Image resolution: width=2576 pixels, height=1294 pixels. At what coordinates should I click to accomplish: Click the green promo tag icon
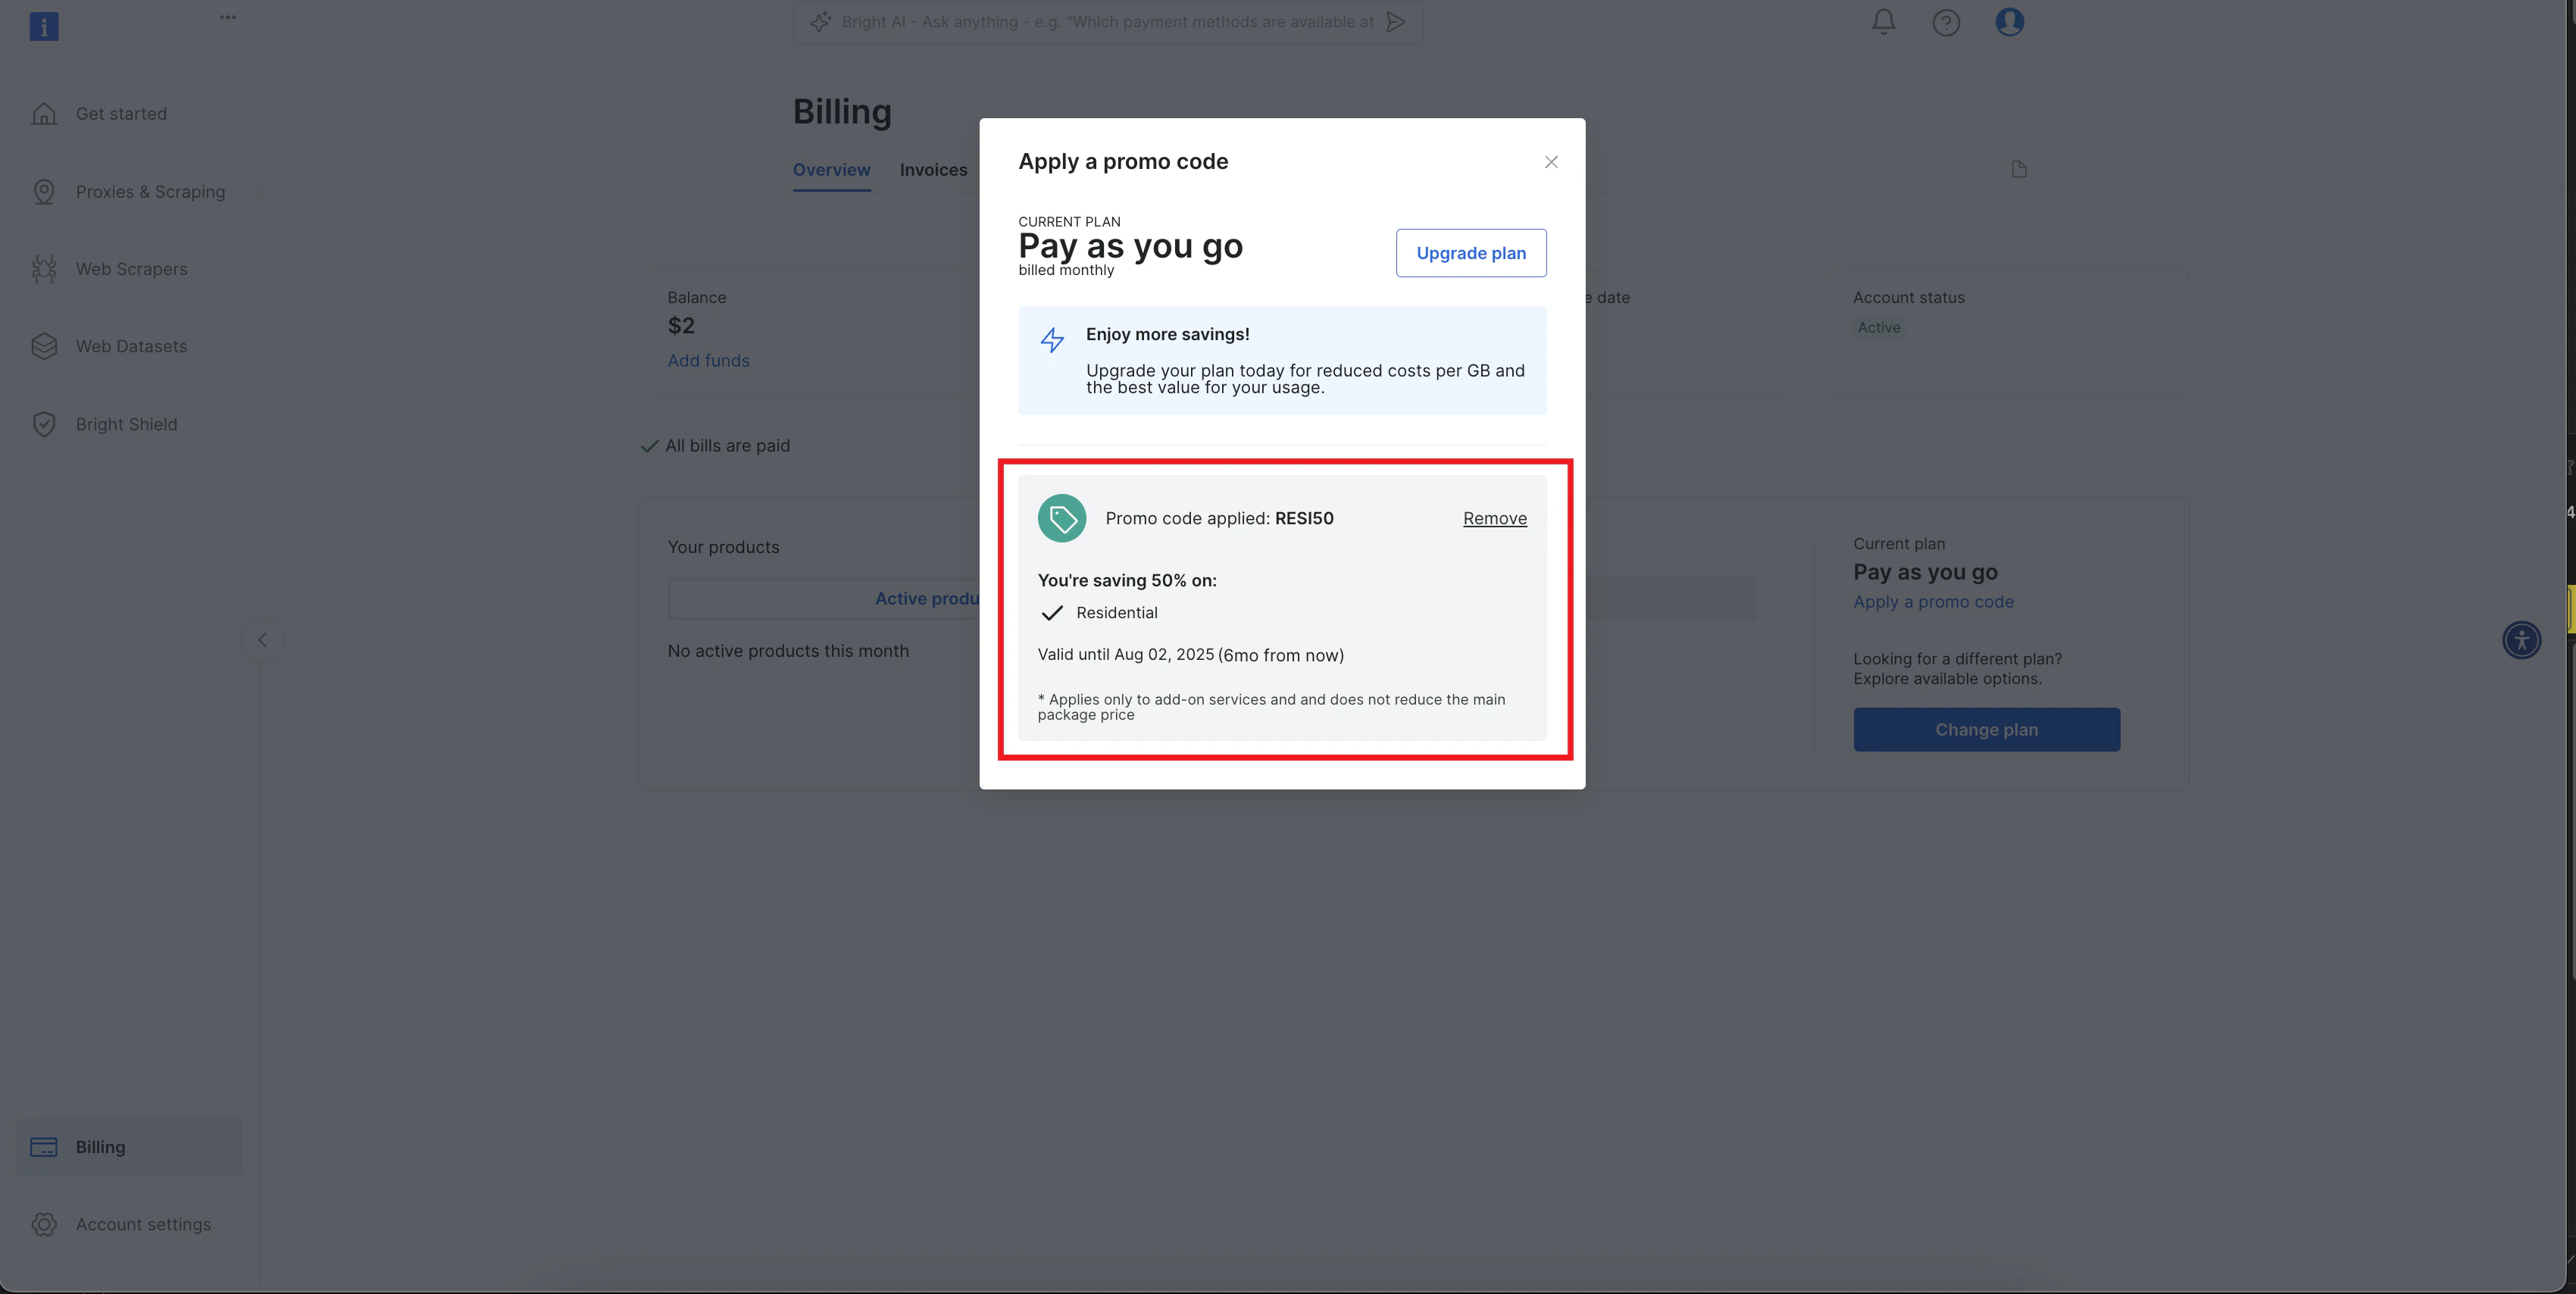tap(1061, 518)
